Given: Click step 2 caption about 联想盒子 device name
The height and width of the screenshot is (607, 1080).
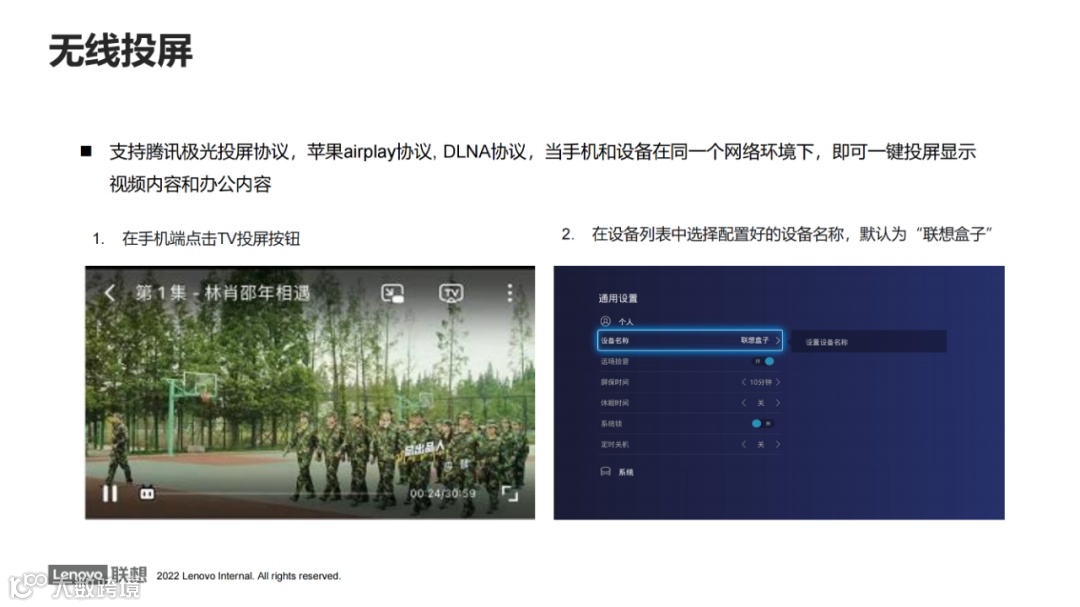Looking at the screenshot, I should coord(791,234).
